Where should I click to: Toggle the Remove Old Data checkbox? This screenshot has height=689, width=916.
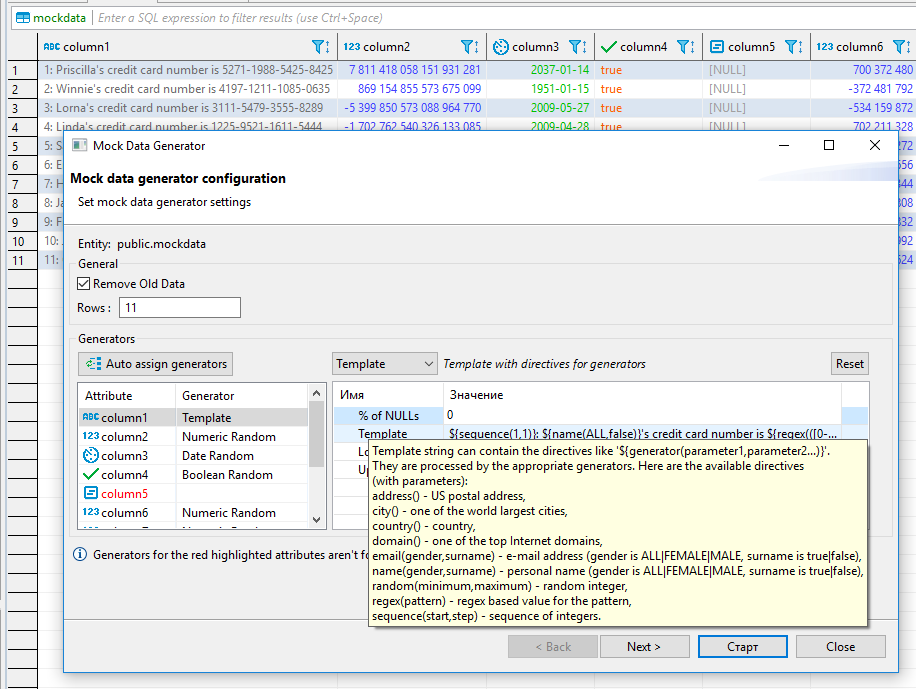tap(84, 282)
